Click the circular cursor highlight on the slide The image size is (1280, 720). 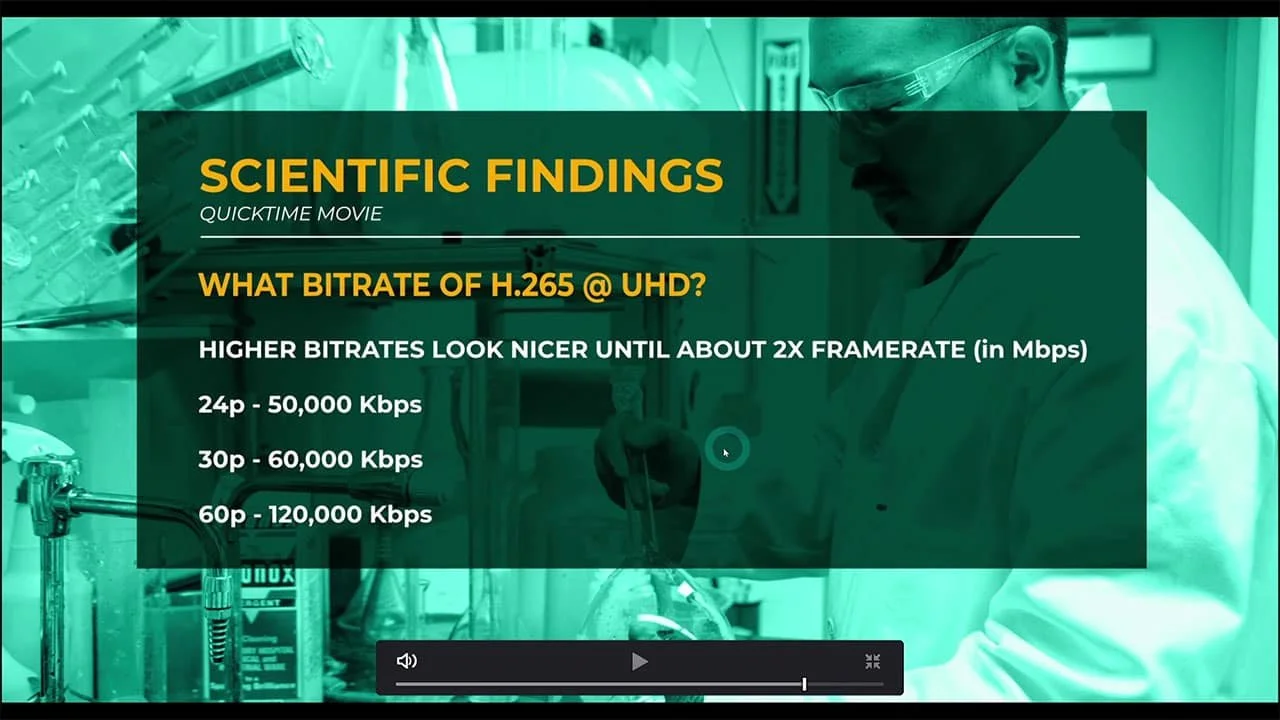(x=727, y=450)
